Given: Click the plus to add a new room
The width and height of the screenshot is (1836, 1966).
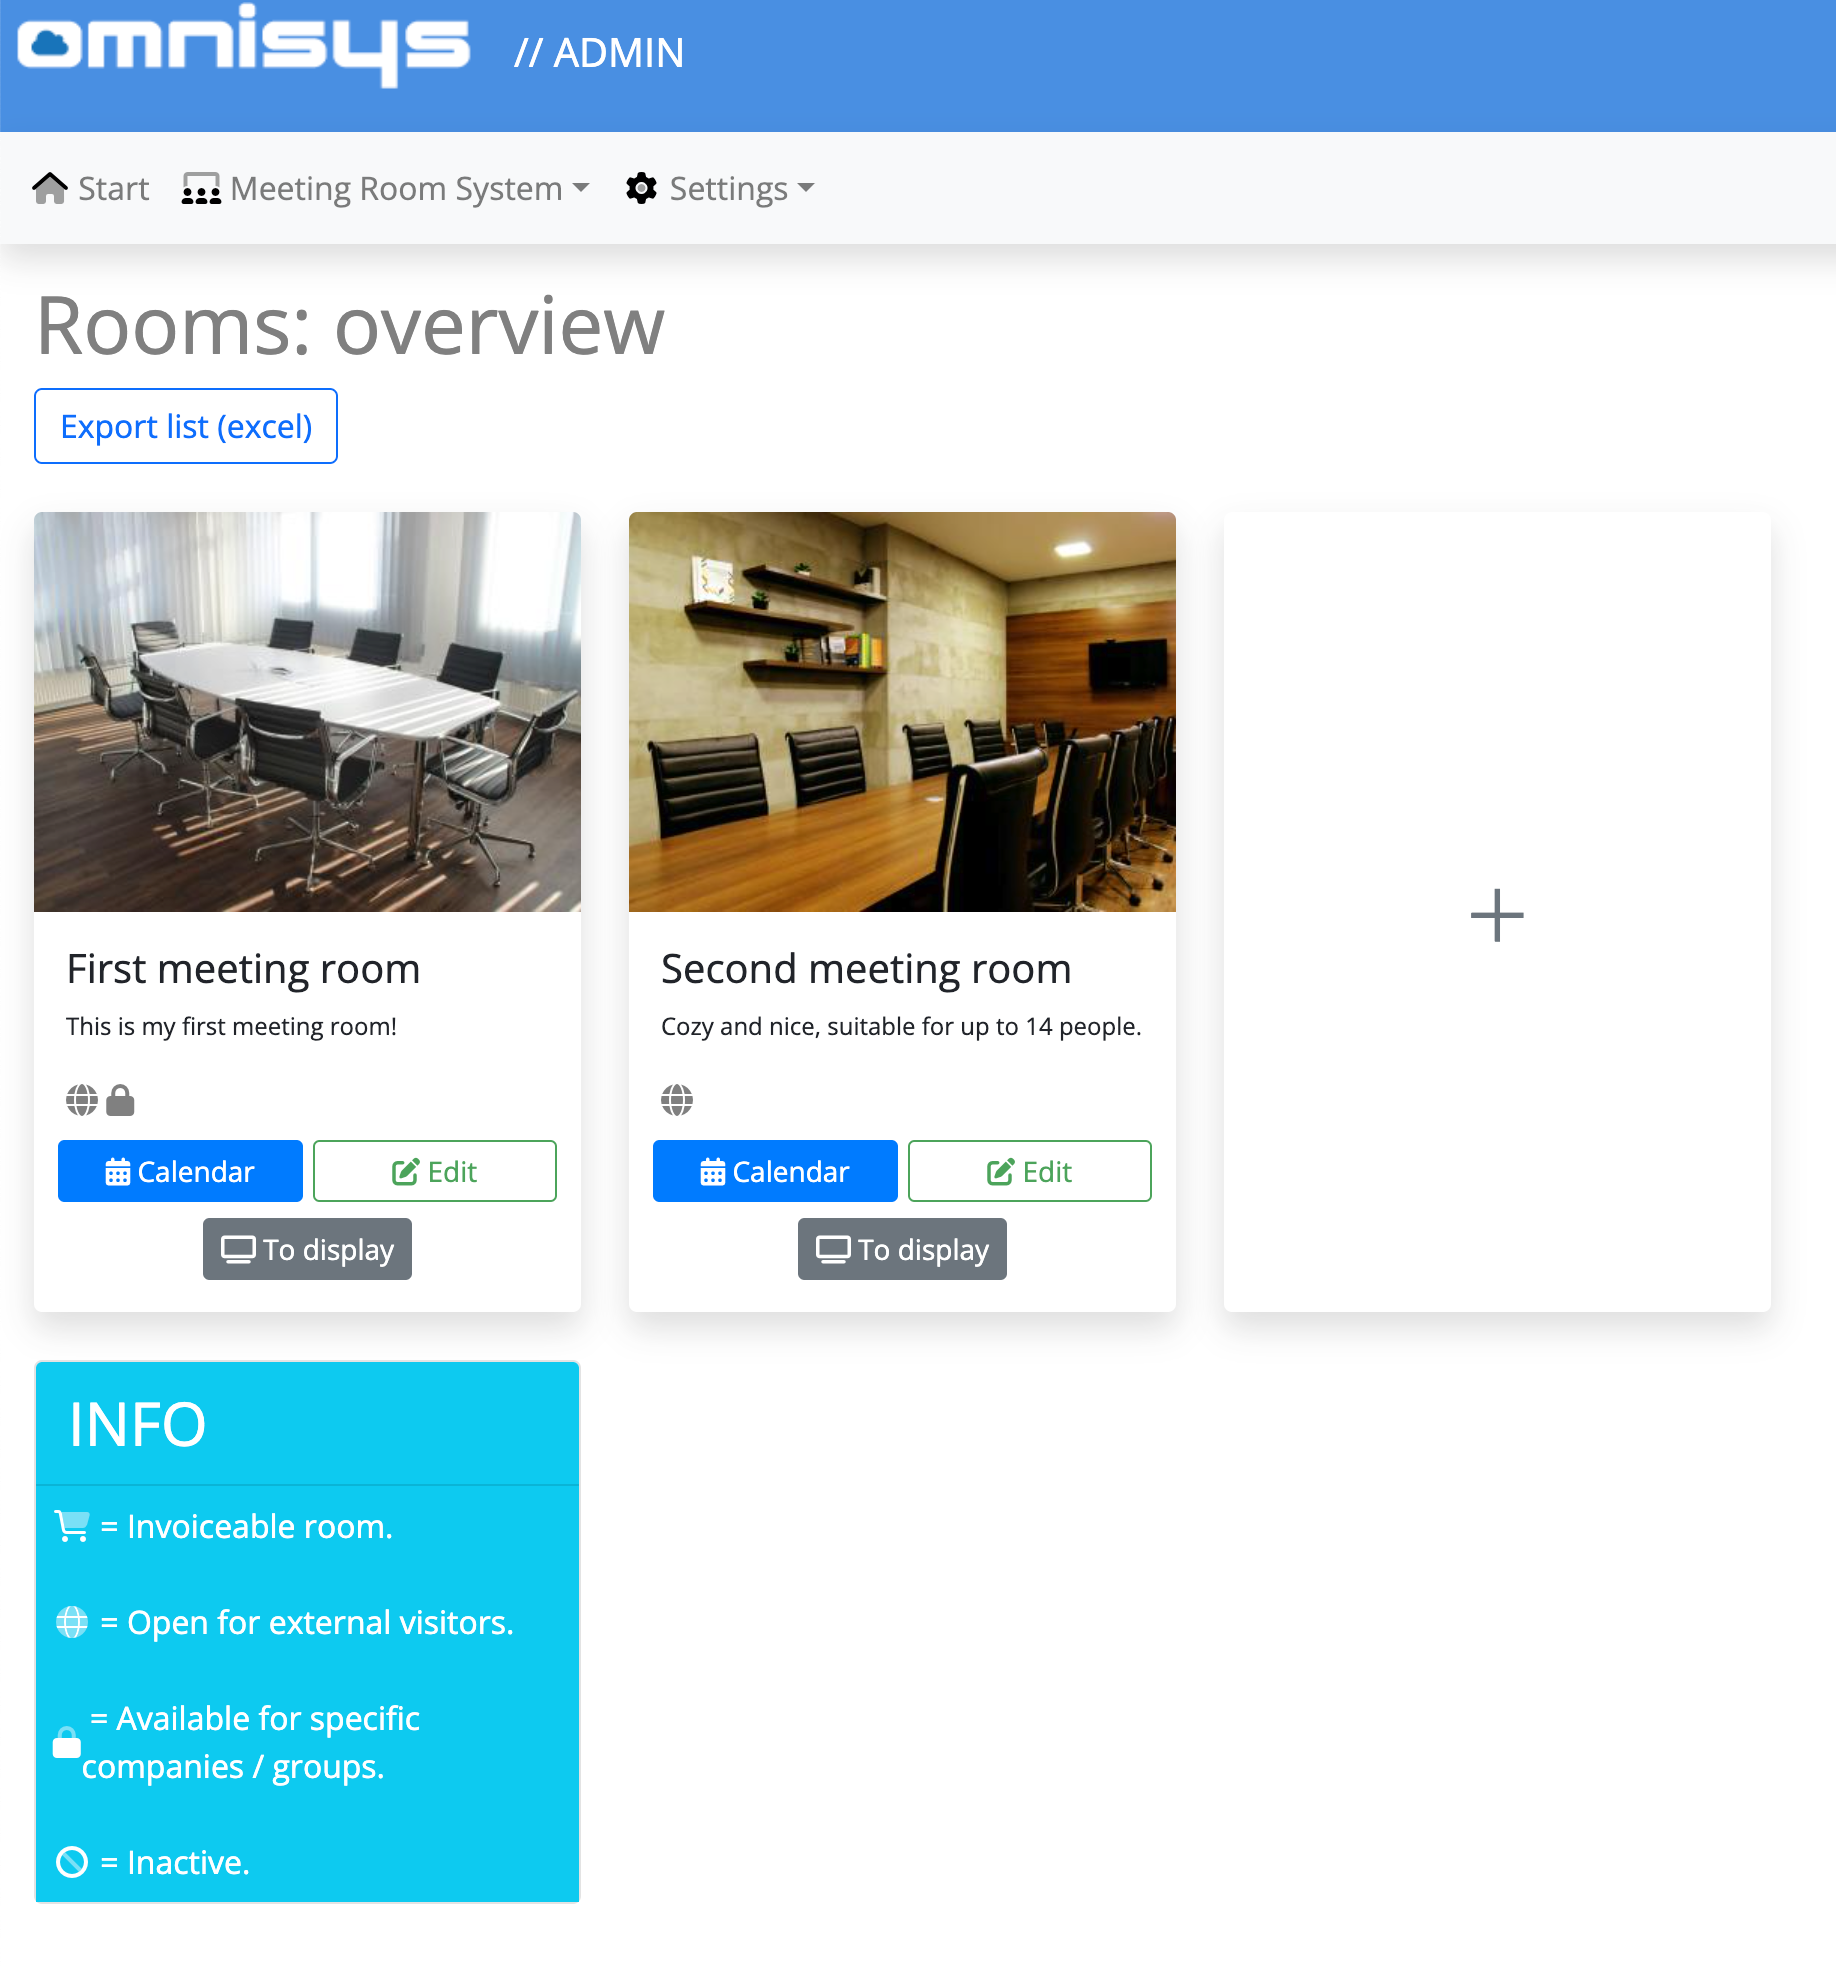Looking at the screenshot, I should (1496, 914).
